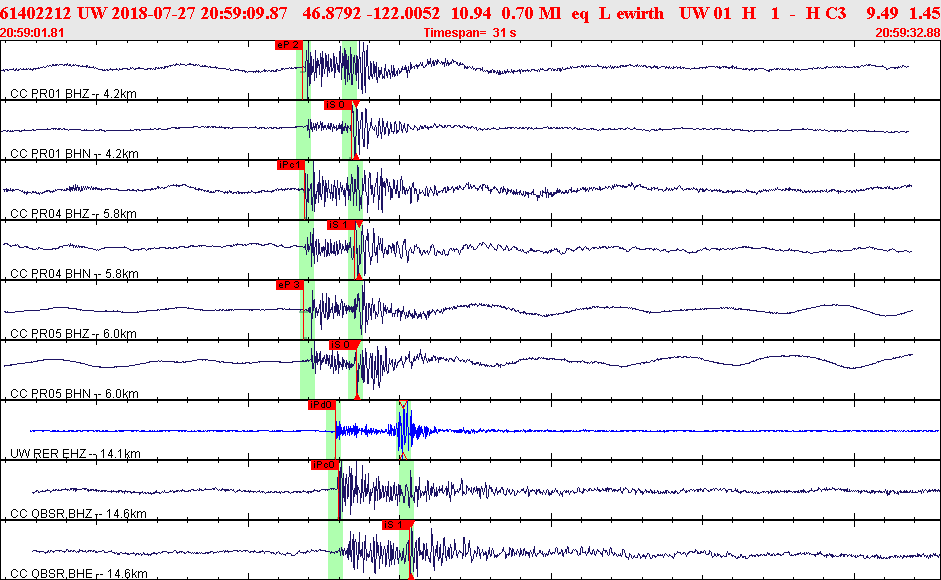Click the iPd0 pick flag on RER EHZ
Image resolution: width=941 pixels, height=580 pixels.
click(321, 405)
